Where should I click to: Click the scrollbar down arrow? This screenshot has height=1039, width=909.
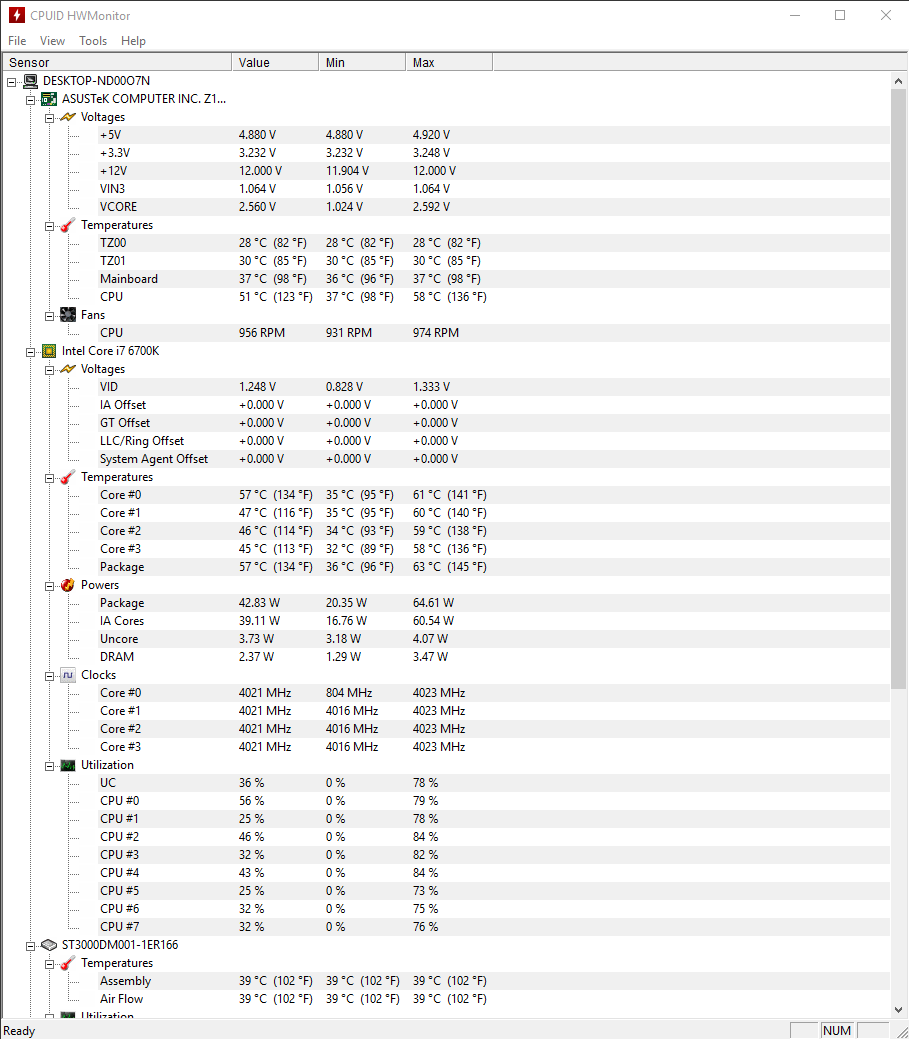pos(898,1011)
